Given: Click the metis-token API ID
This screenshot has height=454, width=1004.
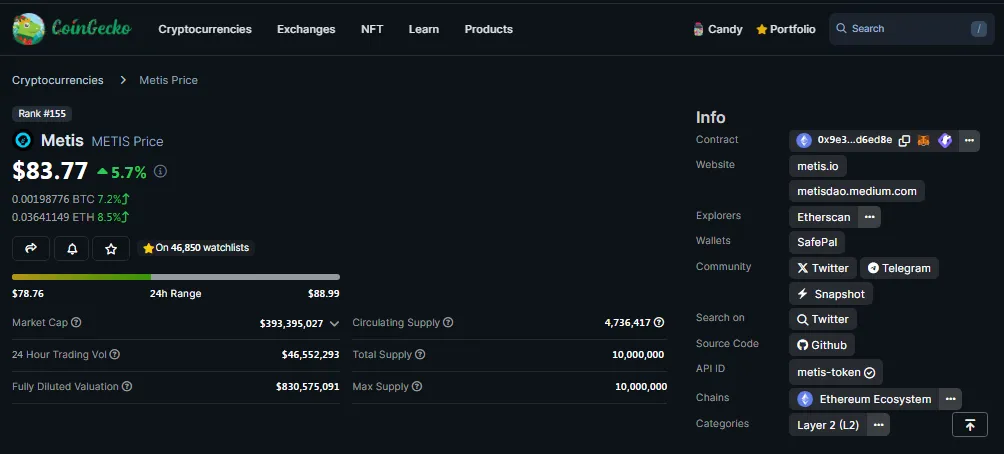Looking at the screenshot, I should point(836,373).
